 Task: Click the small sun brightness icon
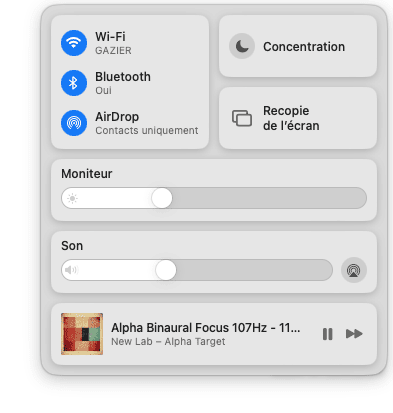tap(72, 198)
